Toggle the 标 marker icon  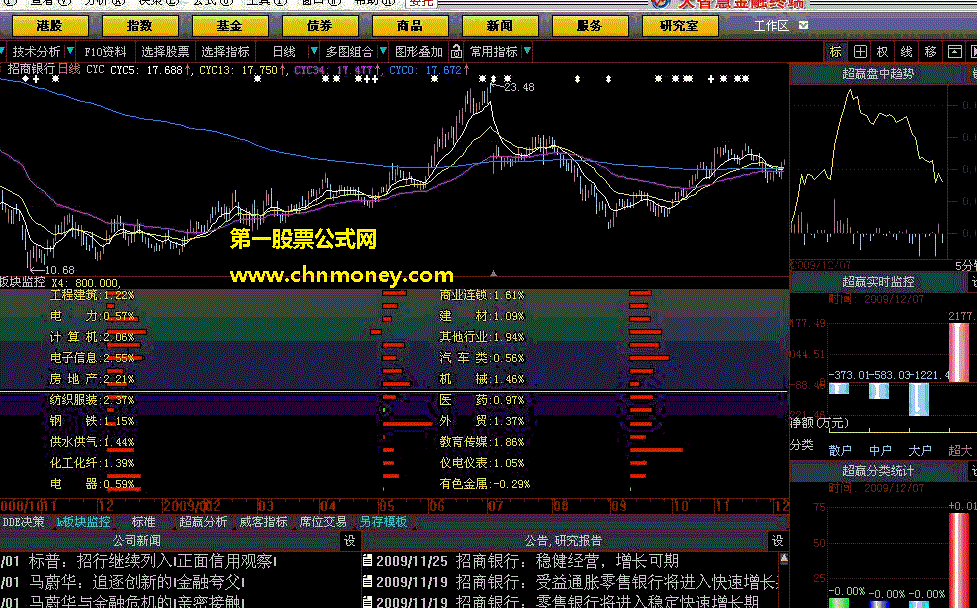836,52
